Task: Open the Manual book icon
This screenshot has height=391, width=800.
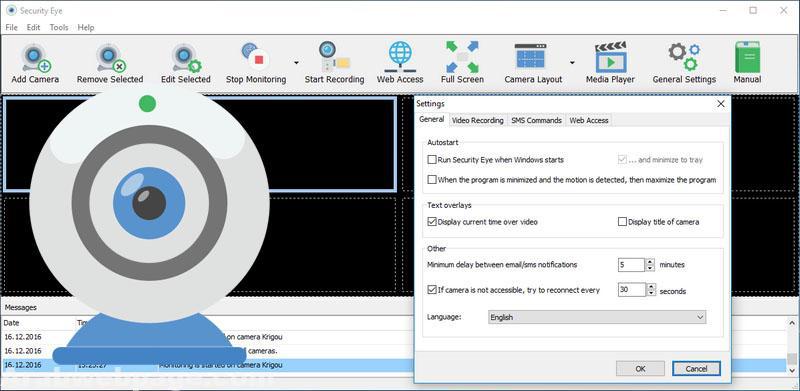Action: point(747,57)
